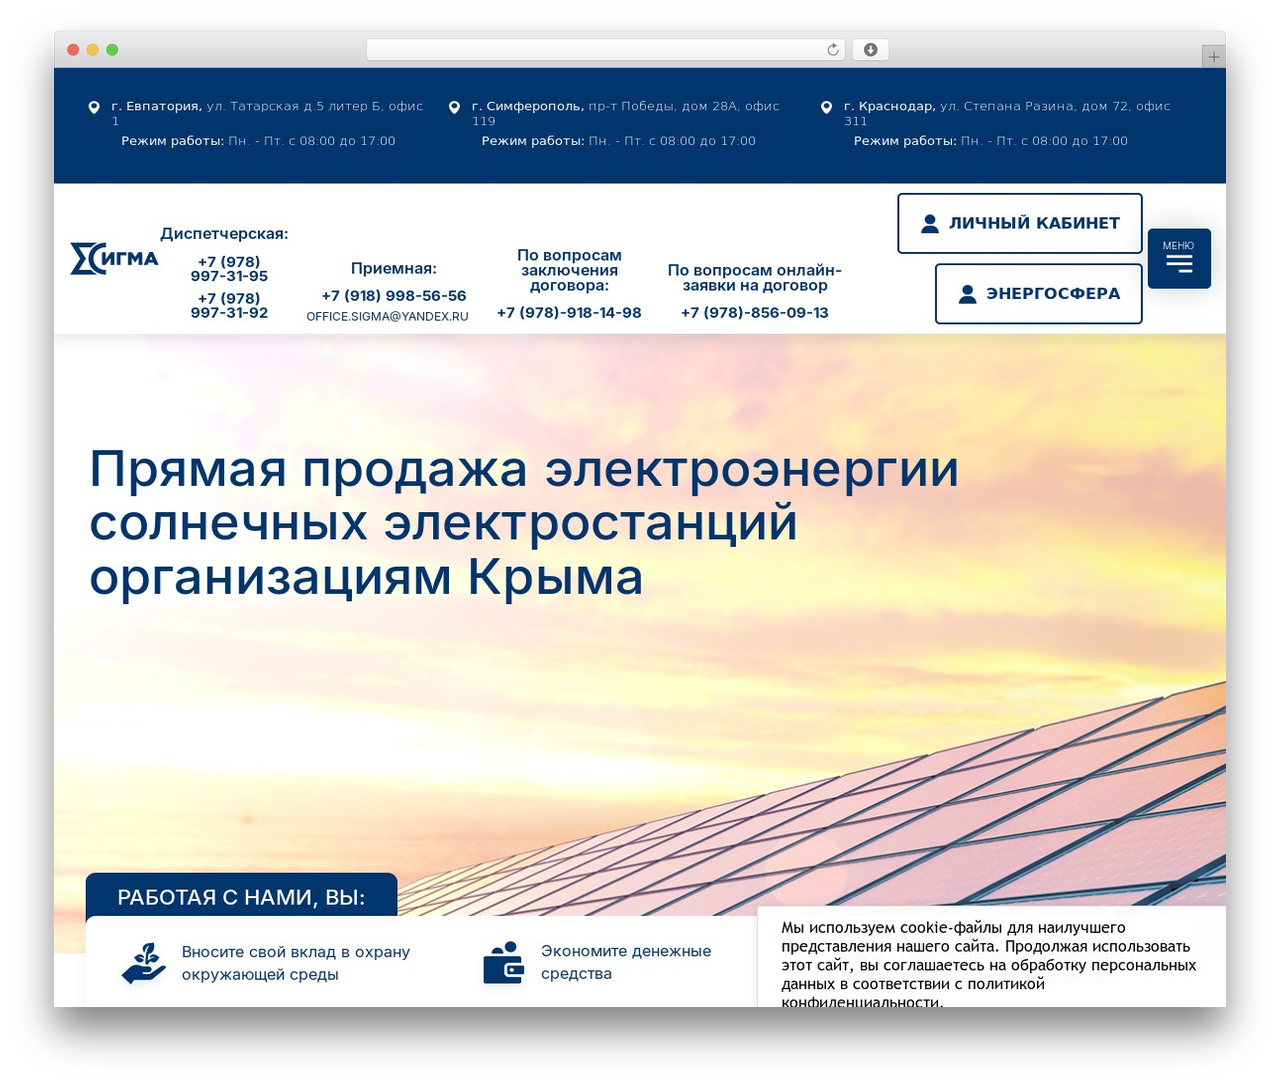
Task: Click email OFFICE.SIGMA@YANDEX.RU
Action: [x=387, y=316]
